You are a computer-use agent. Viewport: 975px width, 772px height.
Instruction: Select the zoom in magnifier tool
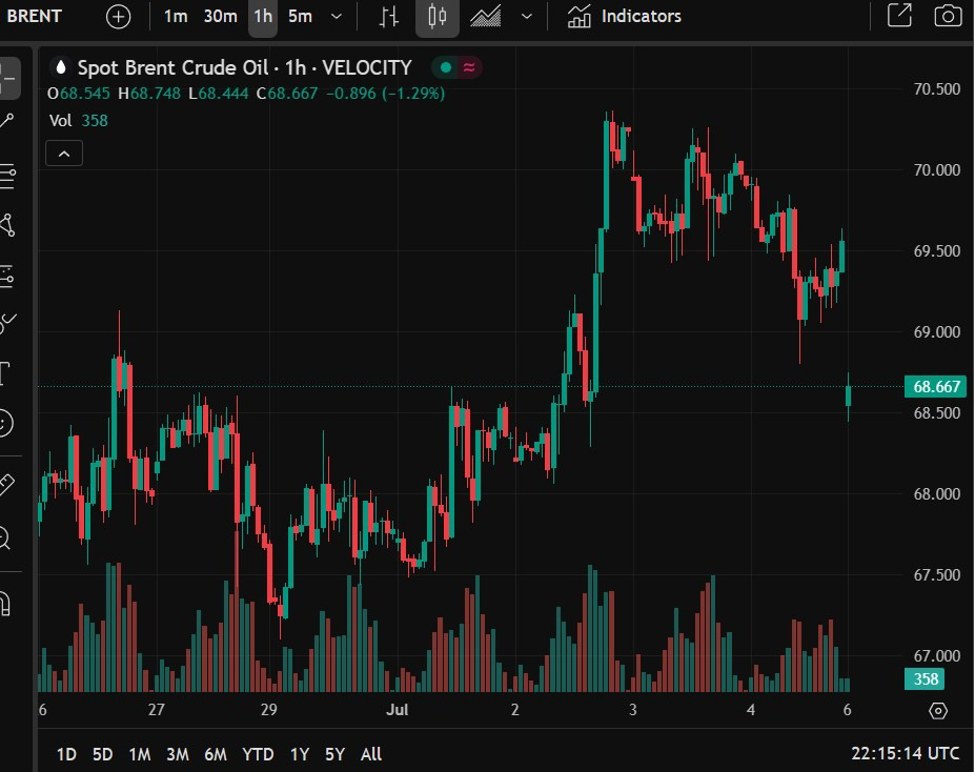point(5,538)
